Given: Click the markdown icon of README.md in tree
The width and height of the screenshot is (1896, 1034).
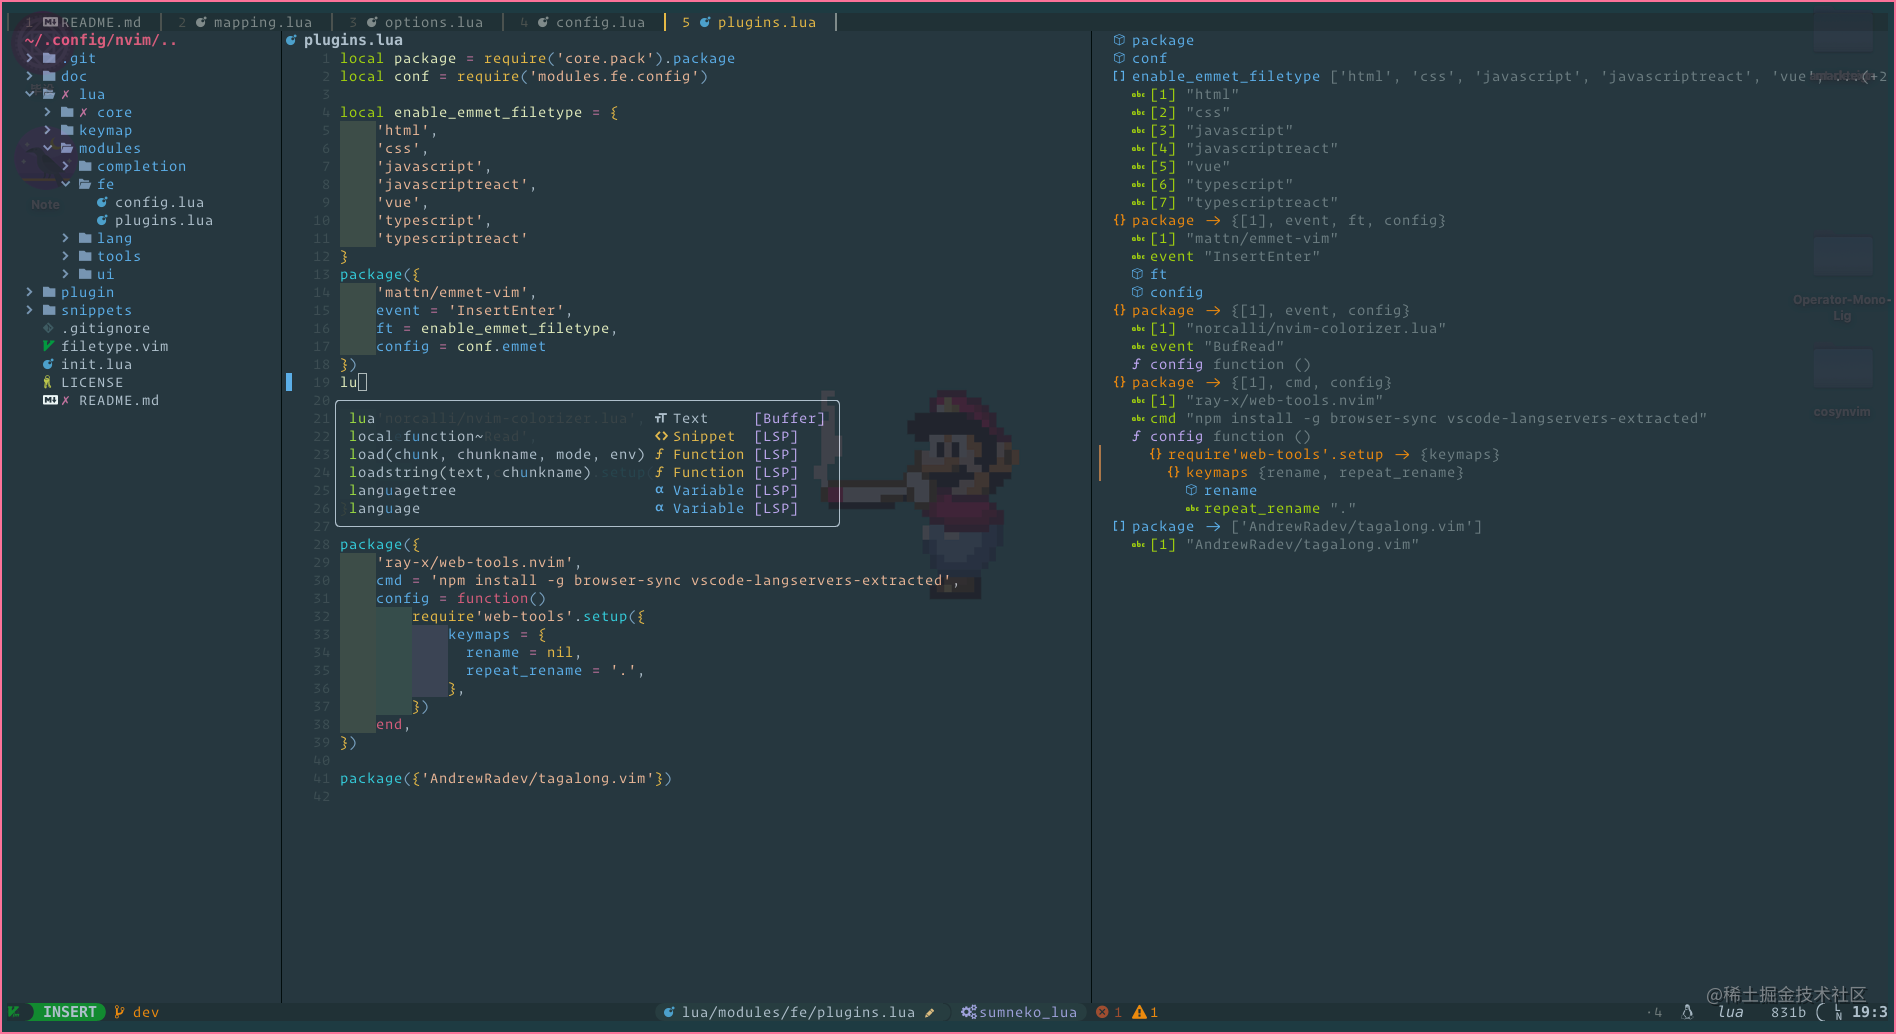Looking at the screenshot, I should click(50, 400).
